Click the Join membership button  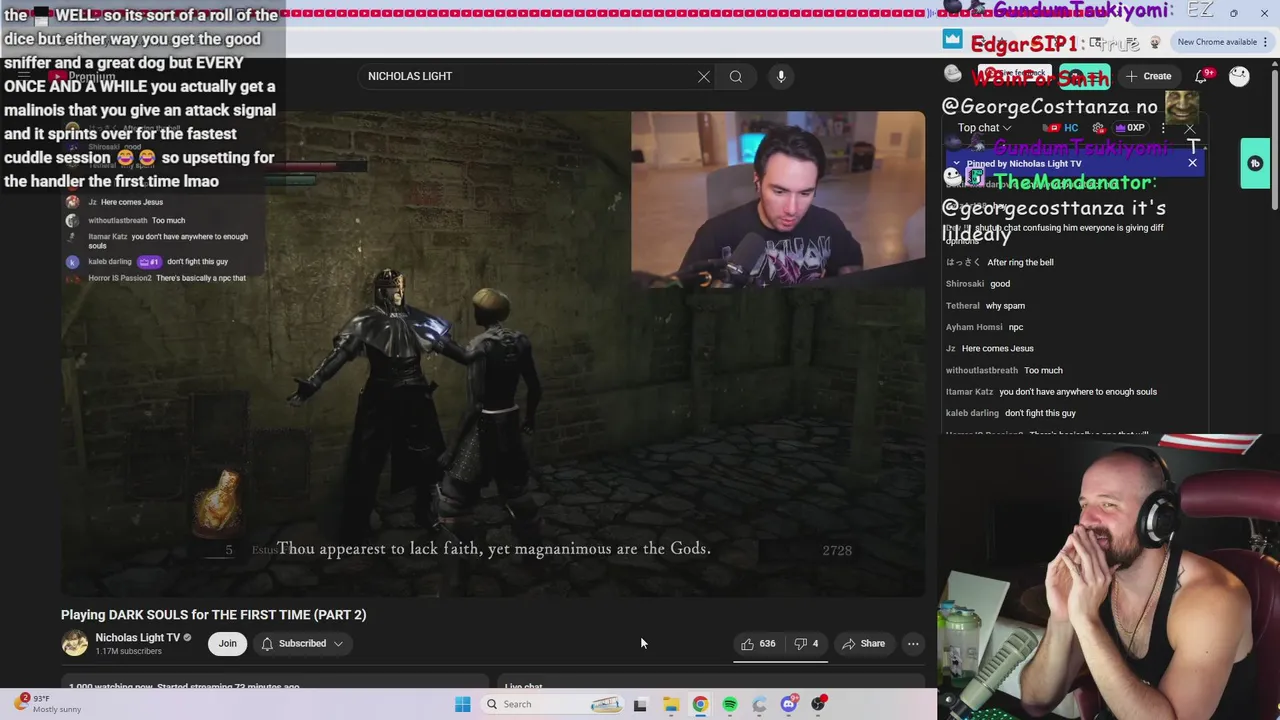(228, 644)
